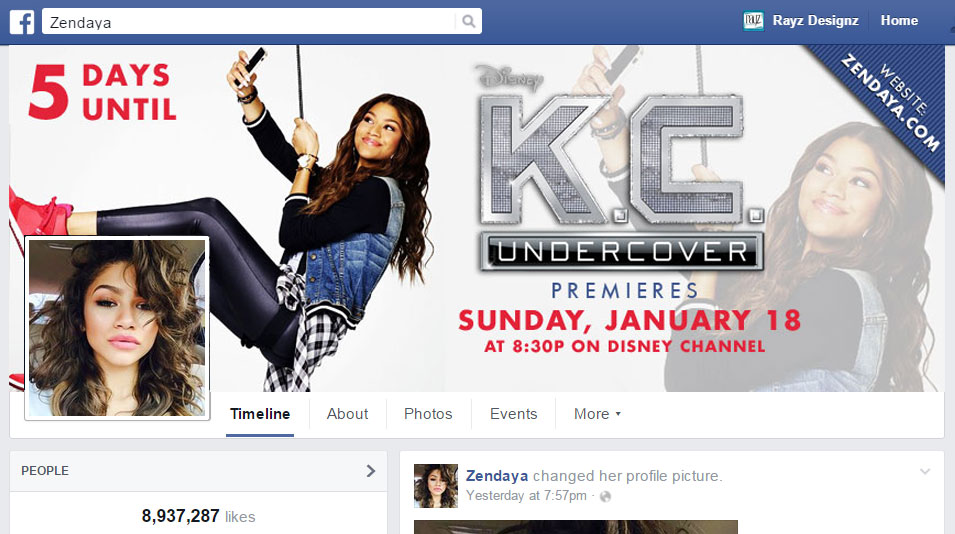The height and width of the screenshot is (534, 955).
Task: Open the Events tab
Action: [x=513, y=414]
